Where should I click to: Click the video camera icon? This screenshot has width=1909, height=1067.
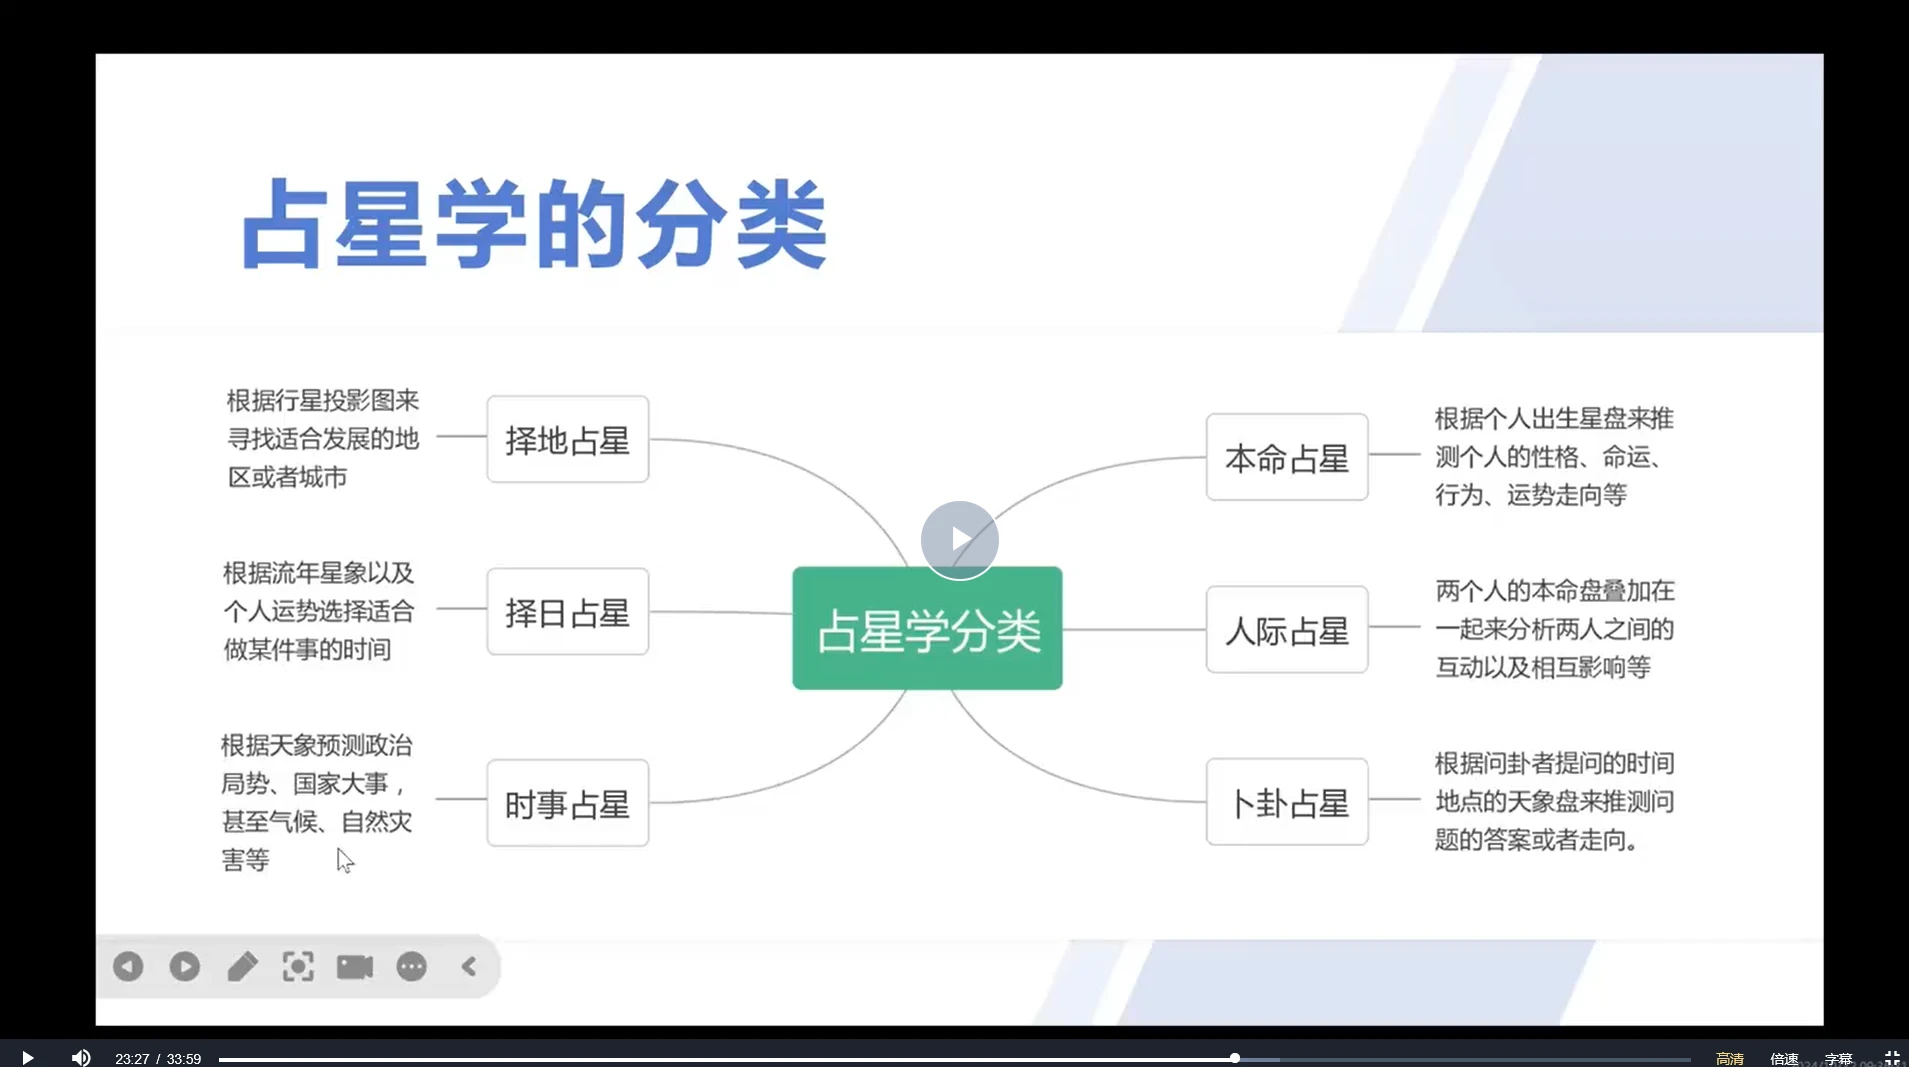pyautogui.click(x=354, y=966)
